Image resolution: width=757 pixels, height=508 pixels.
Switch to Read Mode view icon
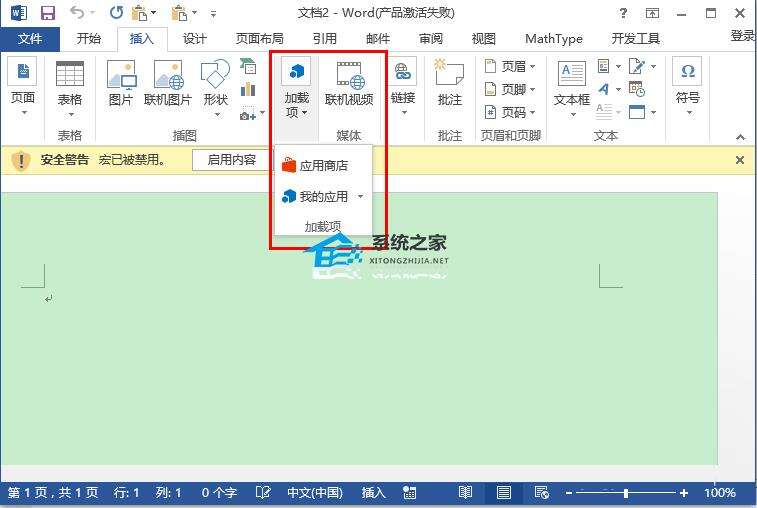[x=465, y=493]
